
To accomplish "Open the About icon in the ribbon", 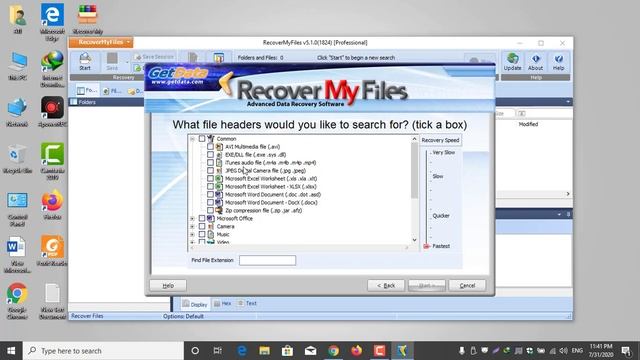I will click(x=535, y=62).
